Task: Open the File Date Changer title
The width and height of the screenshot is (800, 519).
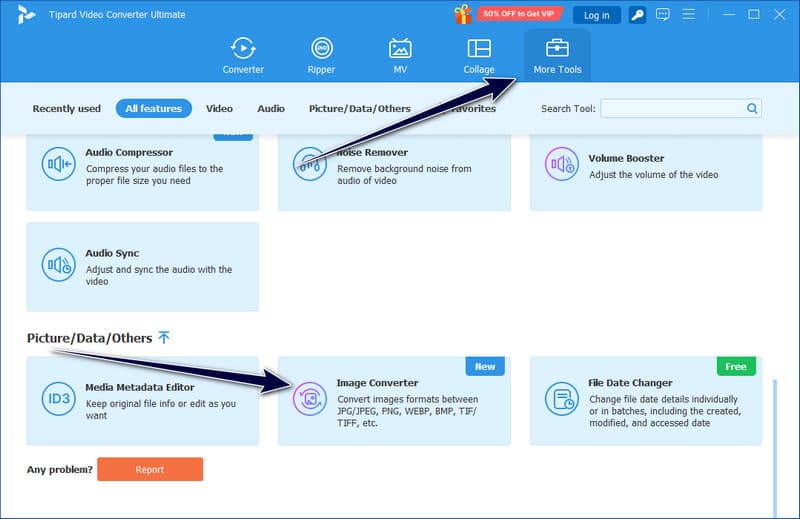Action: (630, 383)
